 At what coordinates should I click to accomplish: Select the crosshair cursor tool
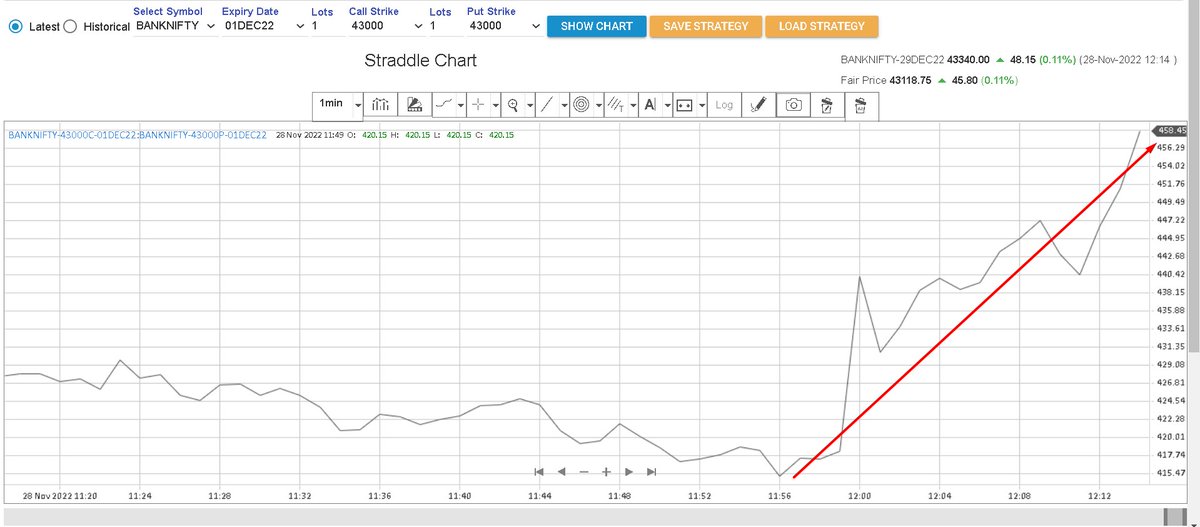(479, 104)
